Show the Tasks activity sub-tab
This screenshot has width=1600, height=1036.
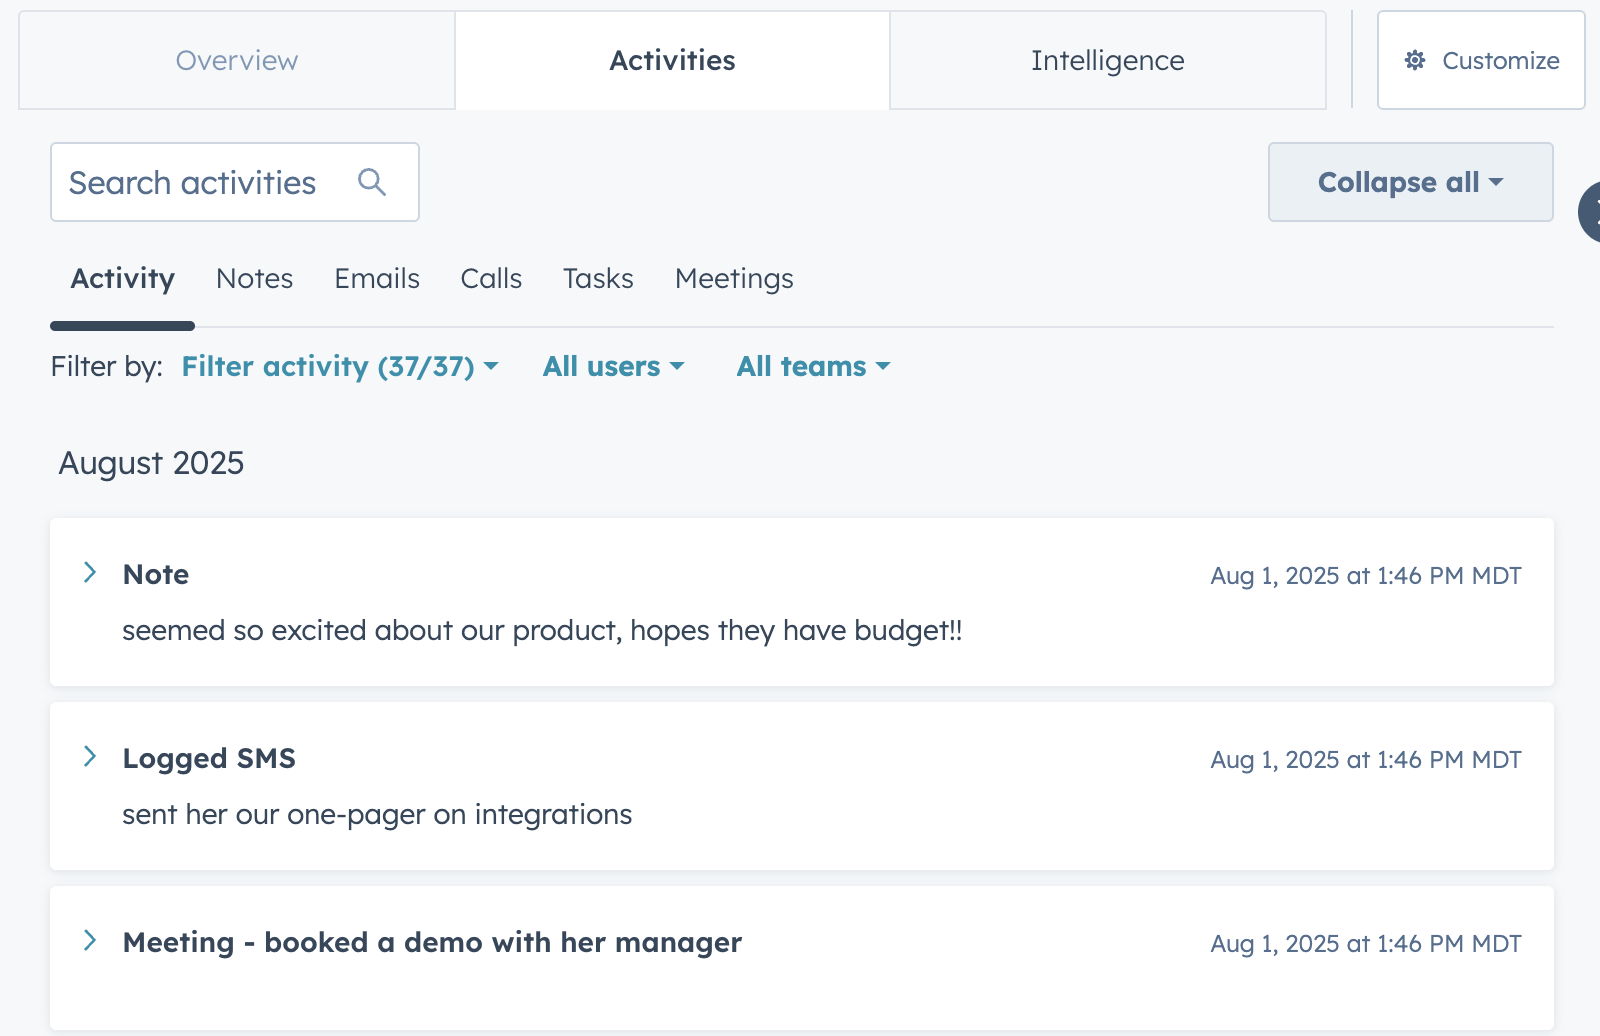[598, 279]
